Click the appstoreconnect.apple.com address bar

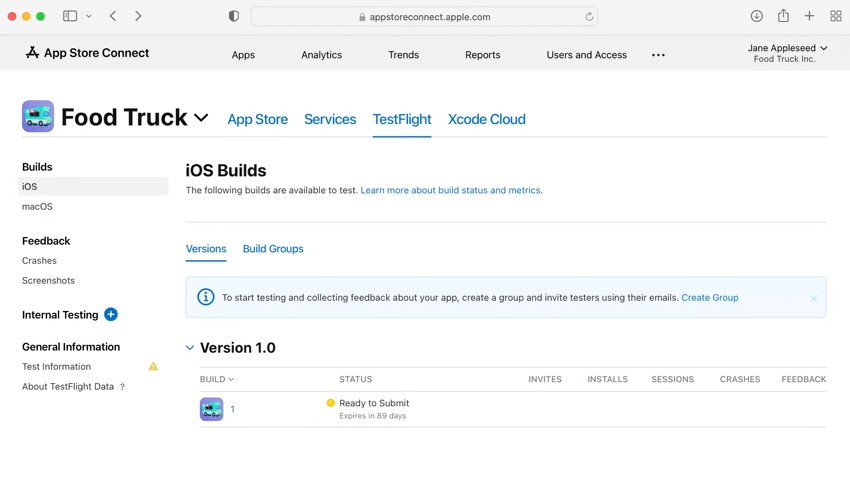coord(424,17)
